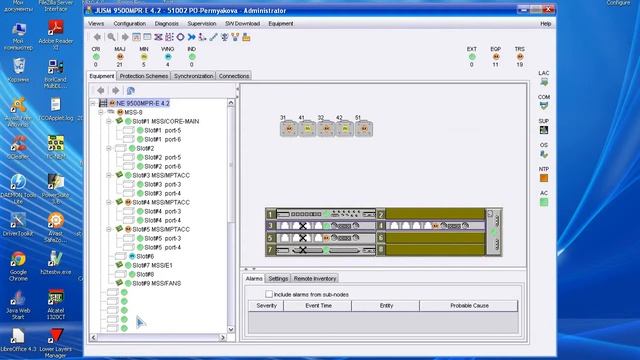Click the blue double-chevron toolbar icon
Viewport: 640px width, 360px height.
(x=191, y=37)
